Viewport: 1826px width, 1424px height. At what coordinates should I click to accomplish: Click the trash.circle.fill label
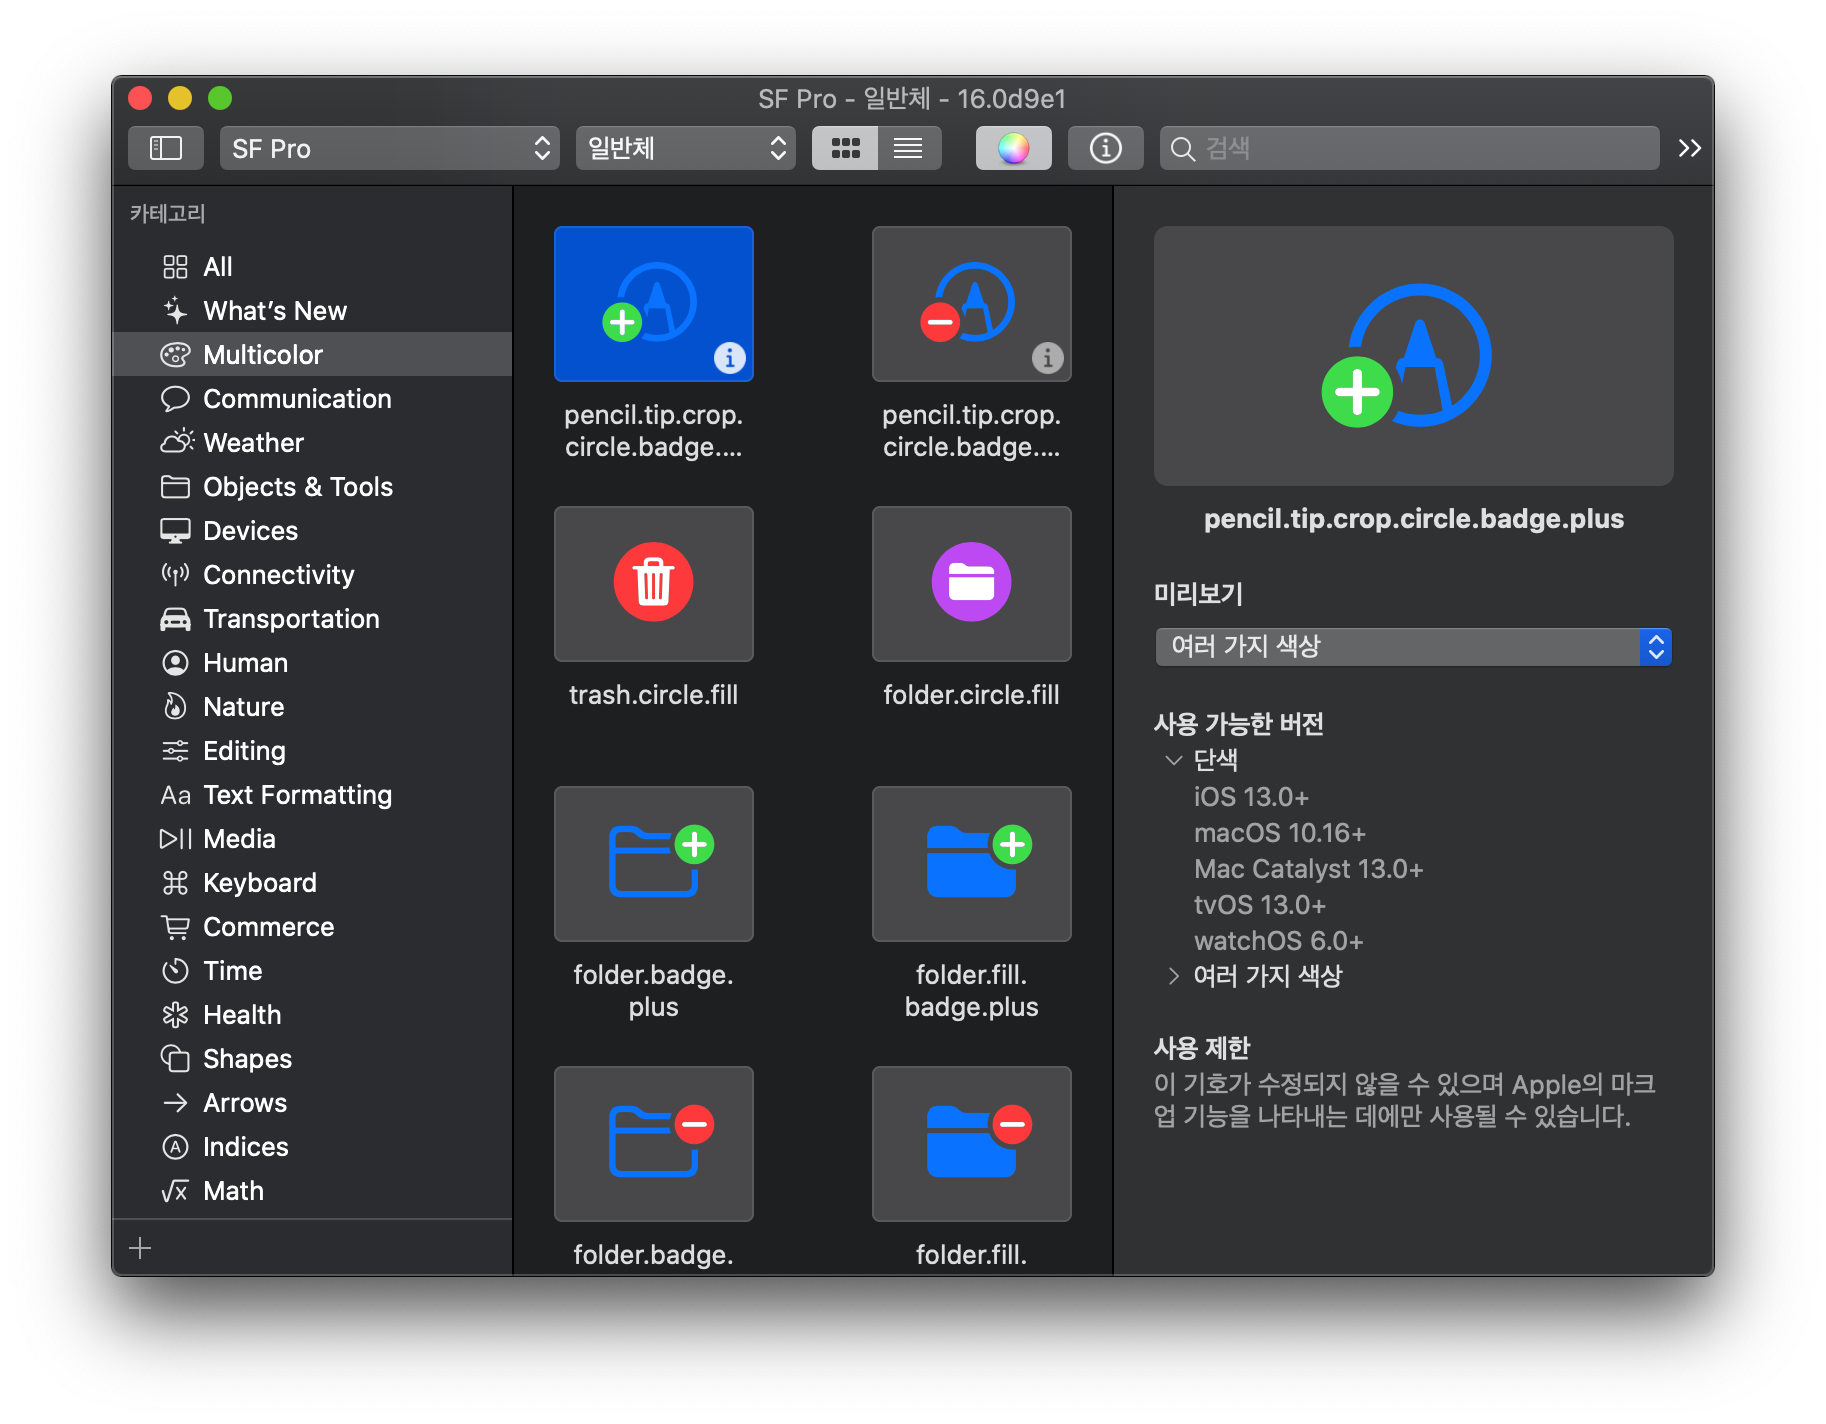tap(654, 695)
